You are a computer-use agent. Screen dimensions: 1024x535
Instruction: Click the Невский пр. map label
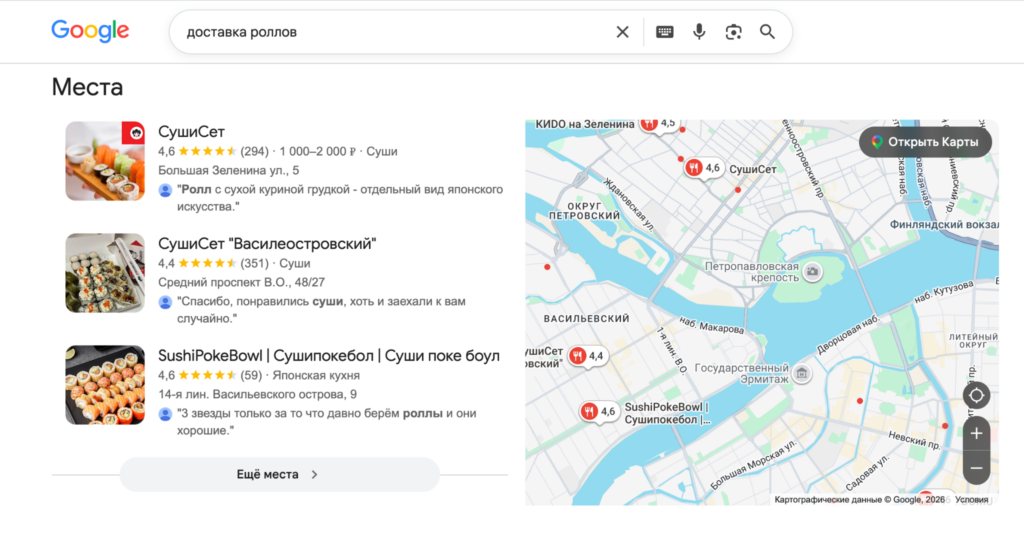(914, 440)
